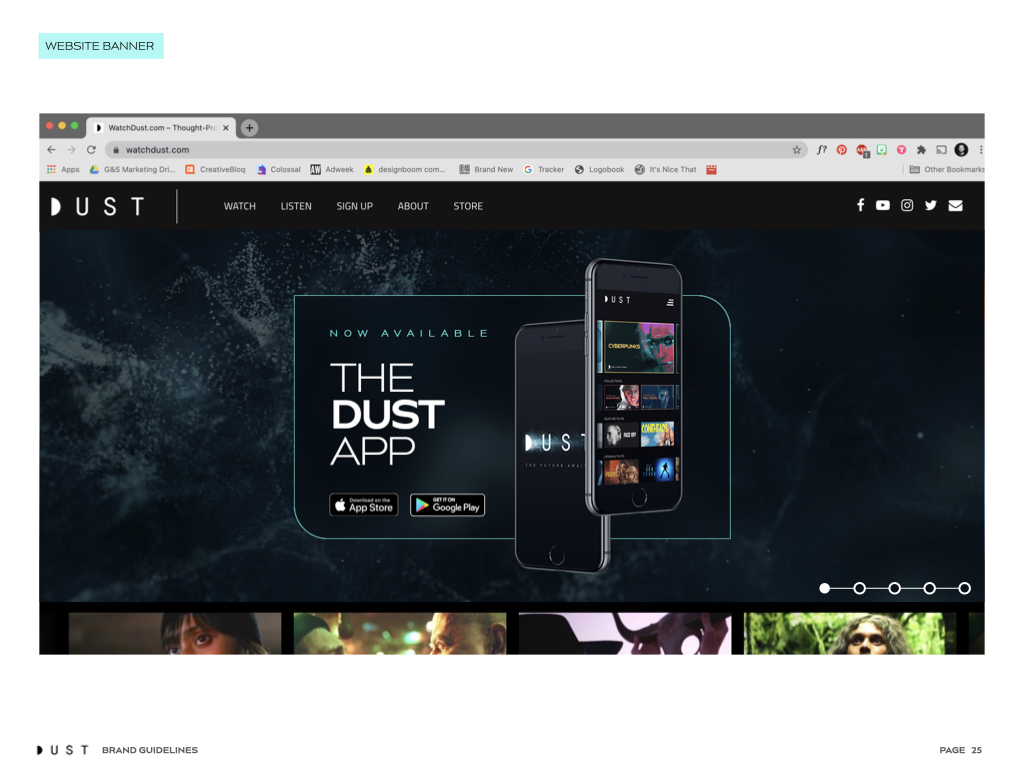Open the DUST Facebook page icon
This screenshot has width=1024, height=768.
click(860, 205)
